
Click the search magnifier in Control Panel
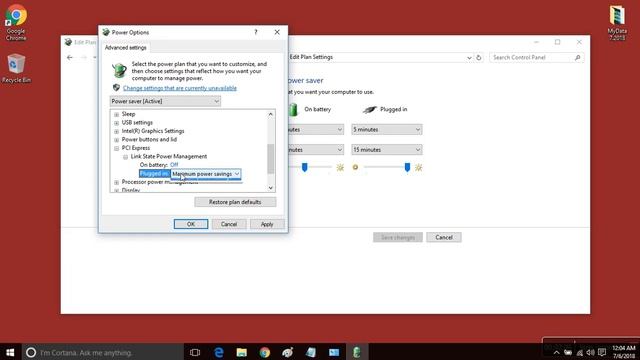[578, 58]
